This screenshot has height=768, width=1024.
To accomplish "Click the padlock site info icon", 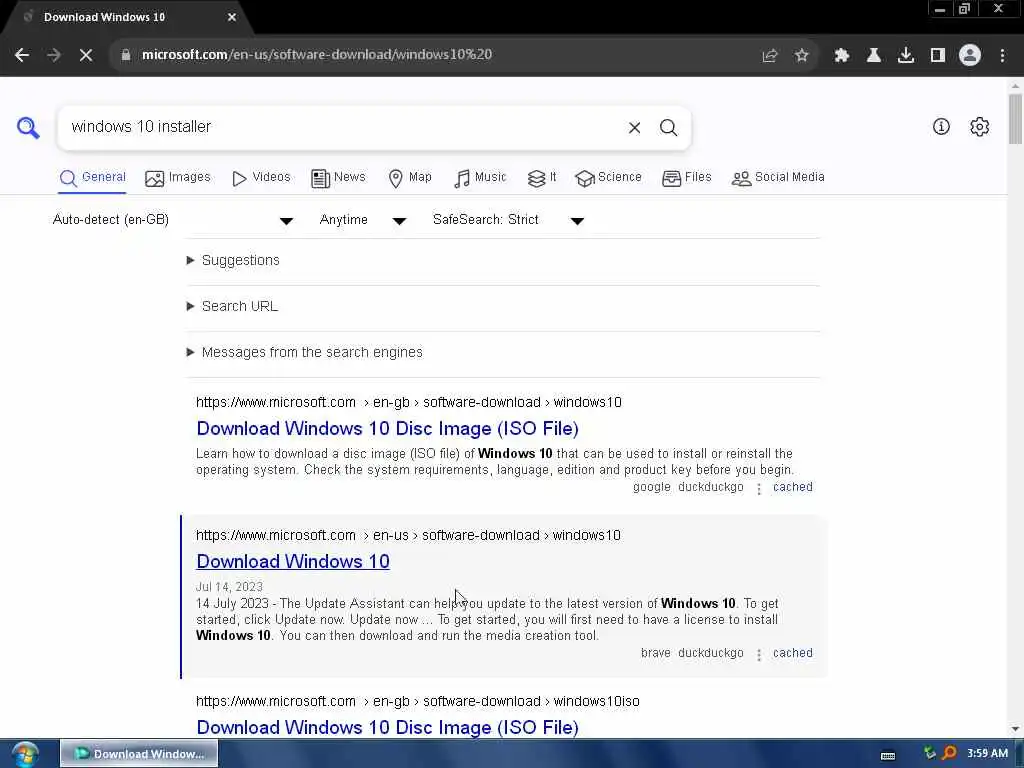I will pyautogui.click(x=126, y=55).
